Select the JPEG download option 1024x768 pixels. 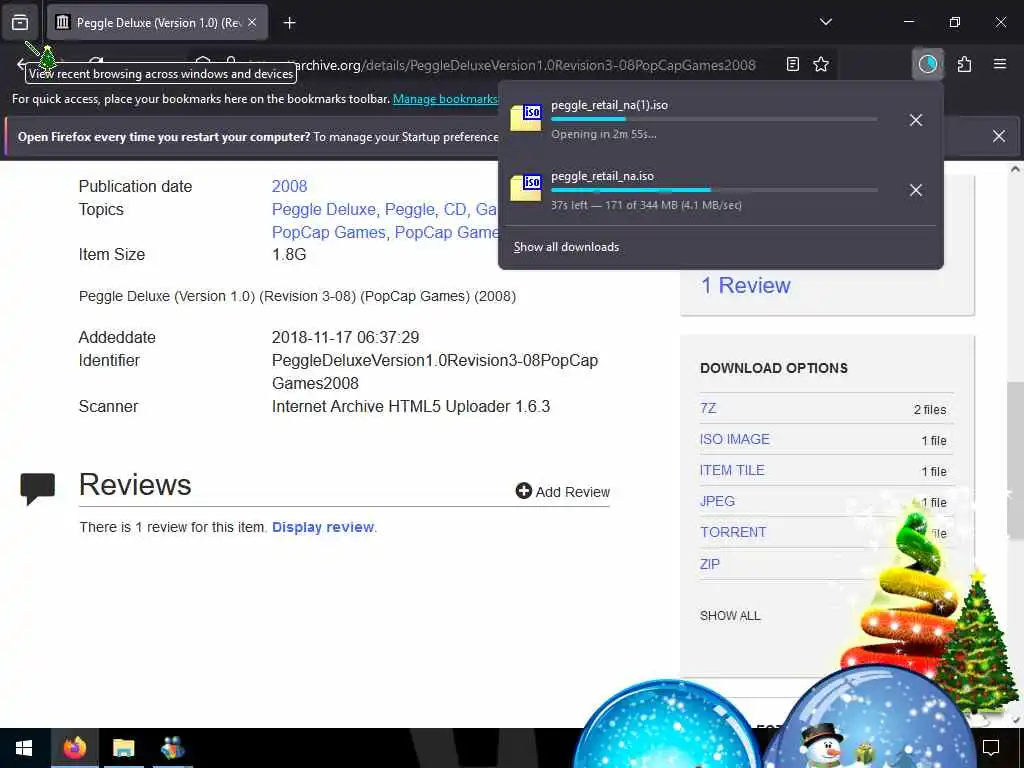pos(717,501)
